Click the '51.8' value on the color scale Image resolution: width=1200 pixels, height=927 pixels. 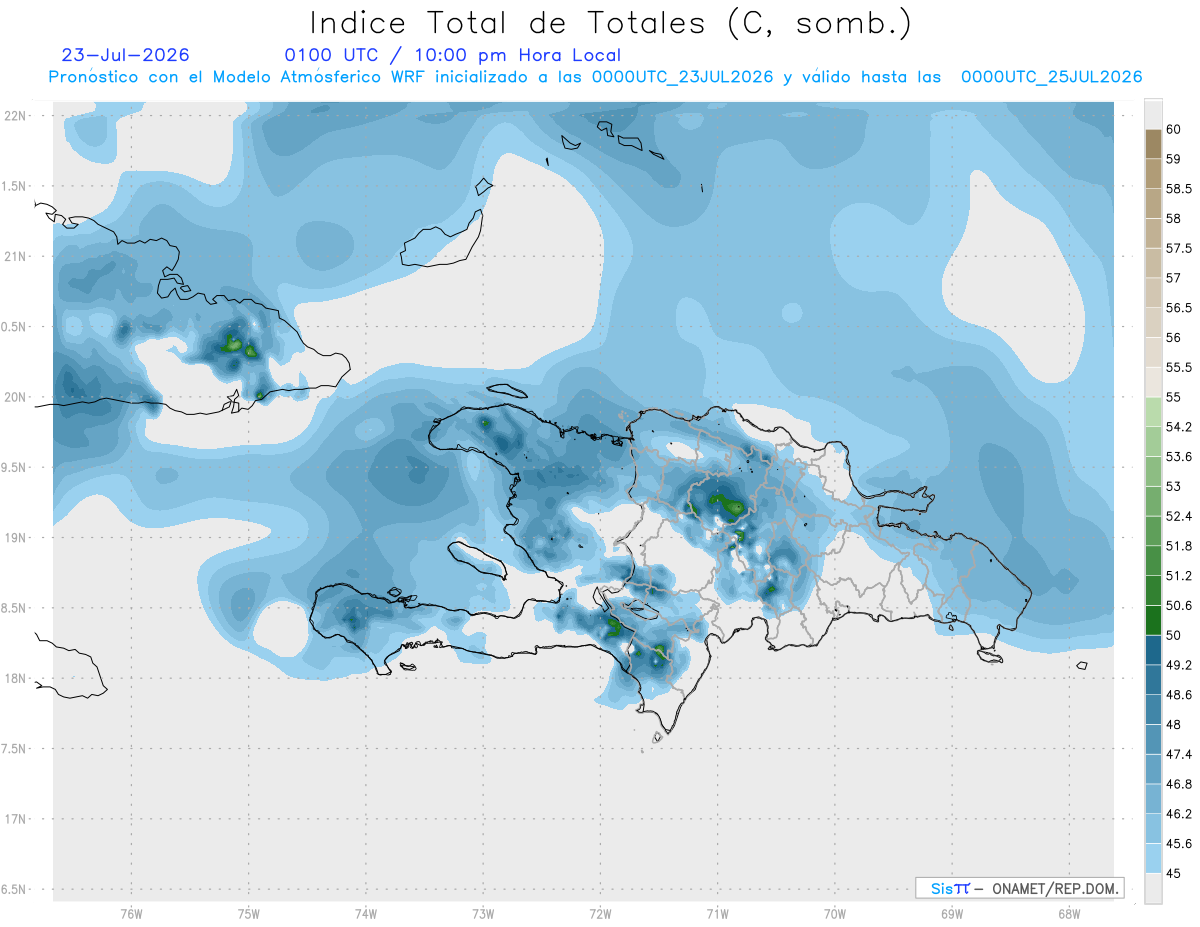point(1178,546)
